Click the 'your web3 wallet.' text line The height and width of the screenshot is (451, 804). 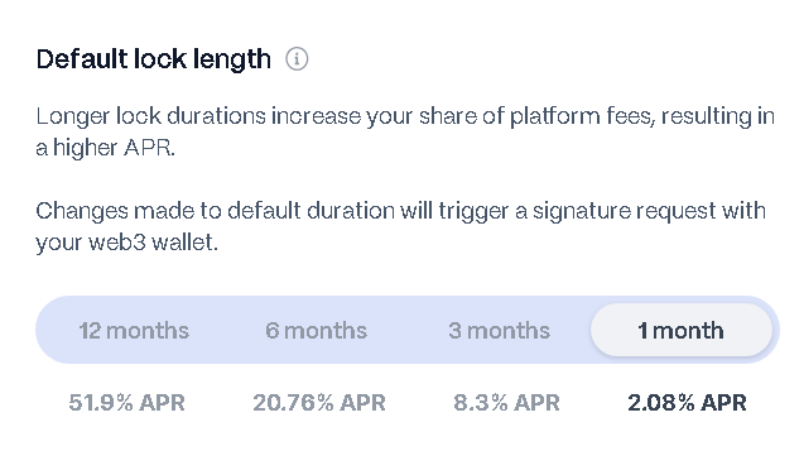tap(126, 241)
